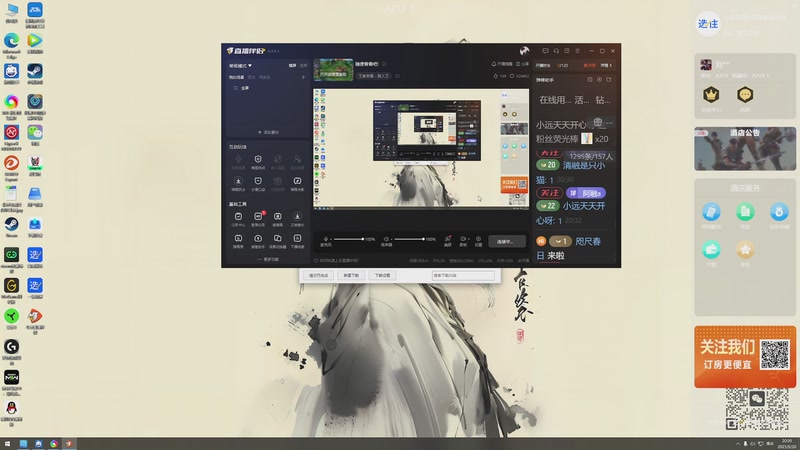Open the 选住 logo in the hotel widget
Viewport: 800px width, 450px height.
708,24
